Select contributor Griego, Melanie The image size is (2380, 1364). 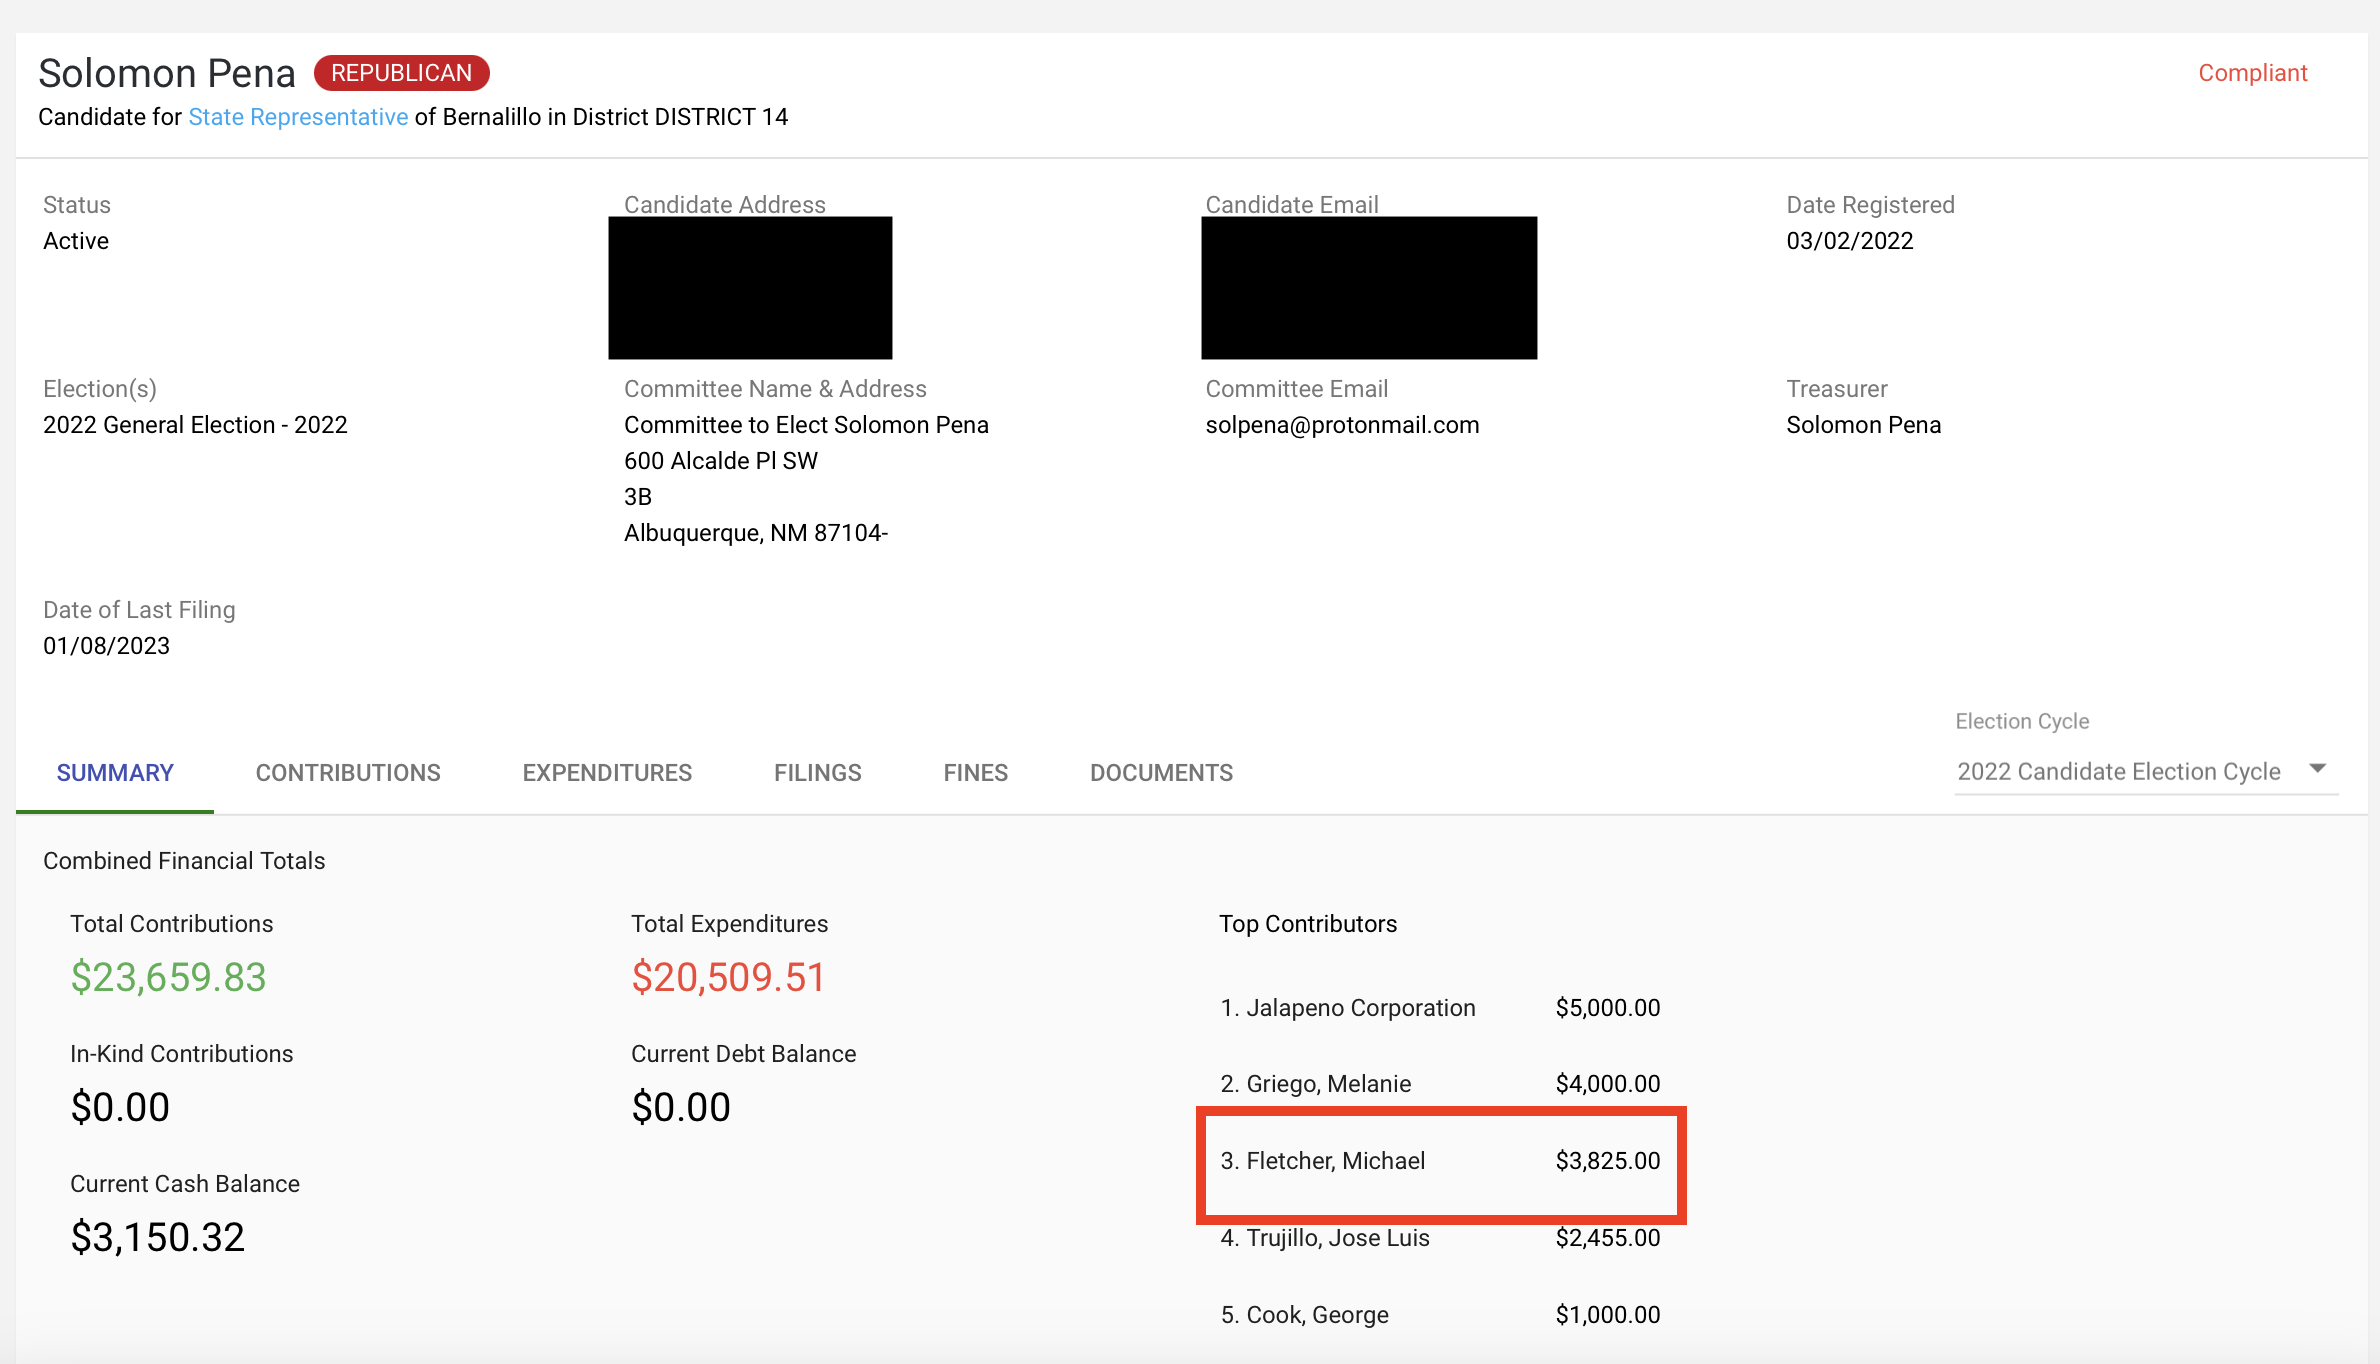pos(1328,1084)
